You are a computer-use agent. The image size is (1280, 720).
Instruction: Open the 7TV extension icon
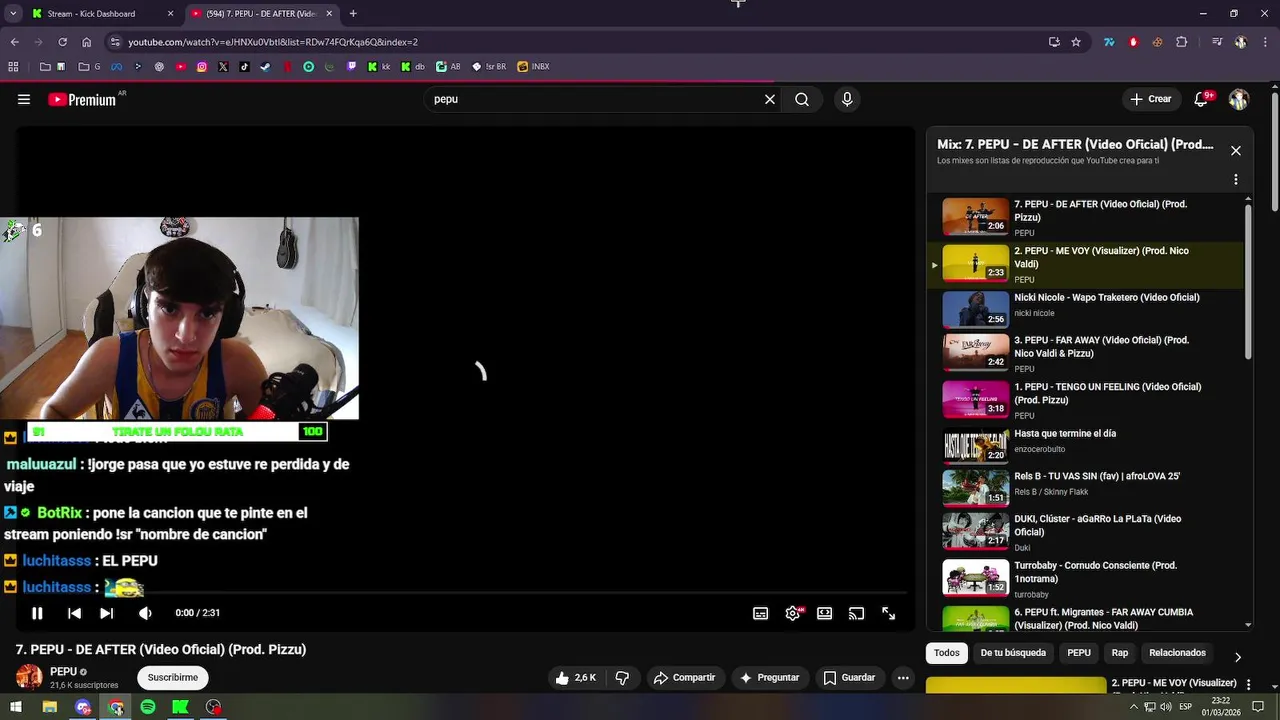[x=1109, y=42]
